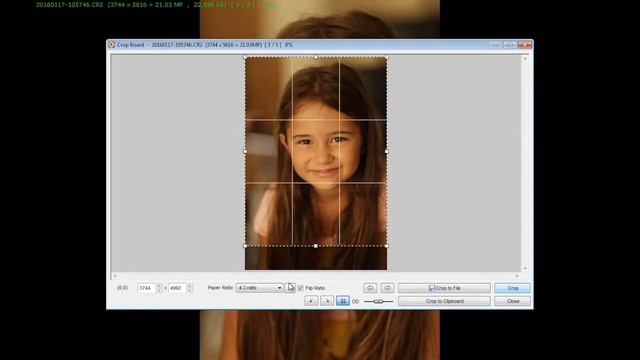This screenshot has width=640, height=360.
Task: Click Crop to File button
Action: coord(444,288)
